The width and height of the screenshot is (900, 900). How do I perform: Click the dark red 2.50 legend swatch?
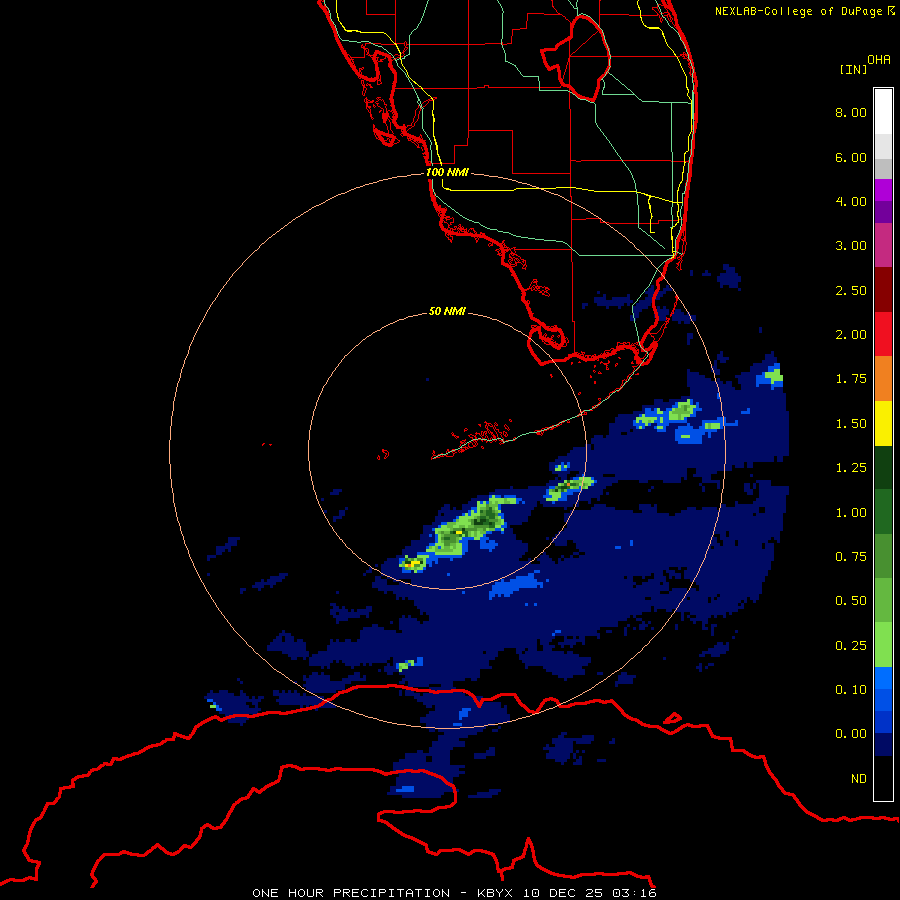[x=883, y=290]
